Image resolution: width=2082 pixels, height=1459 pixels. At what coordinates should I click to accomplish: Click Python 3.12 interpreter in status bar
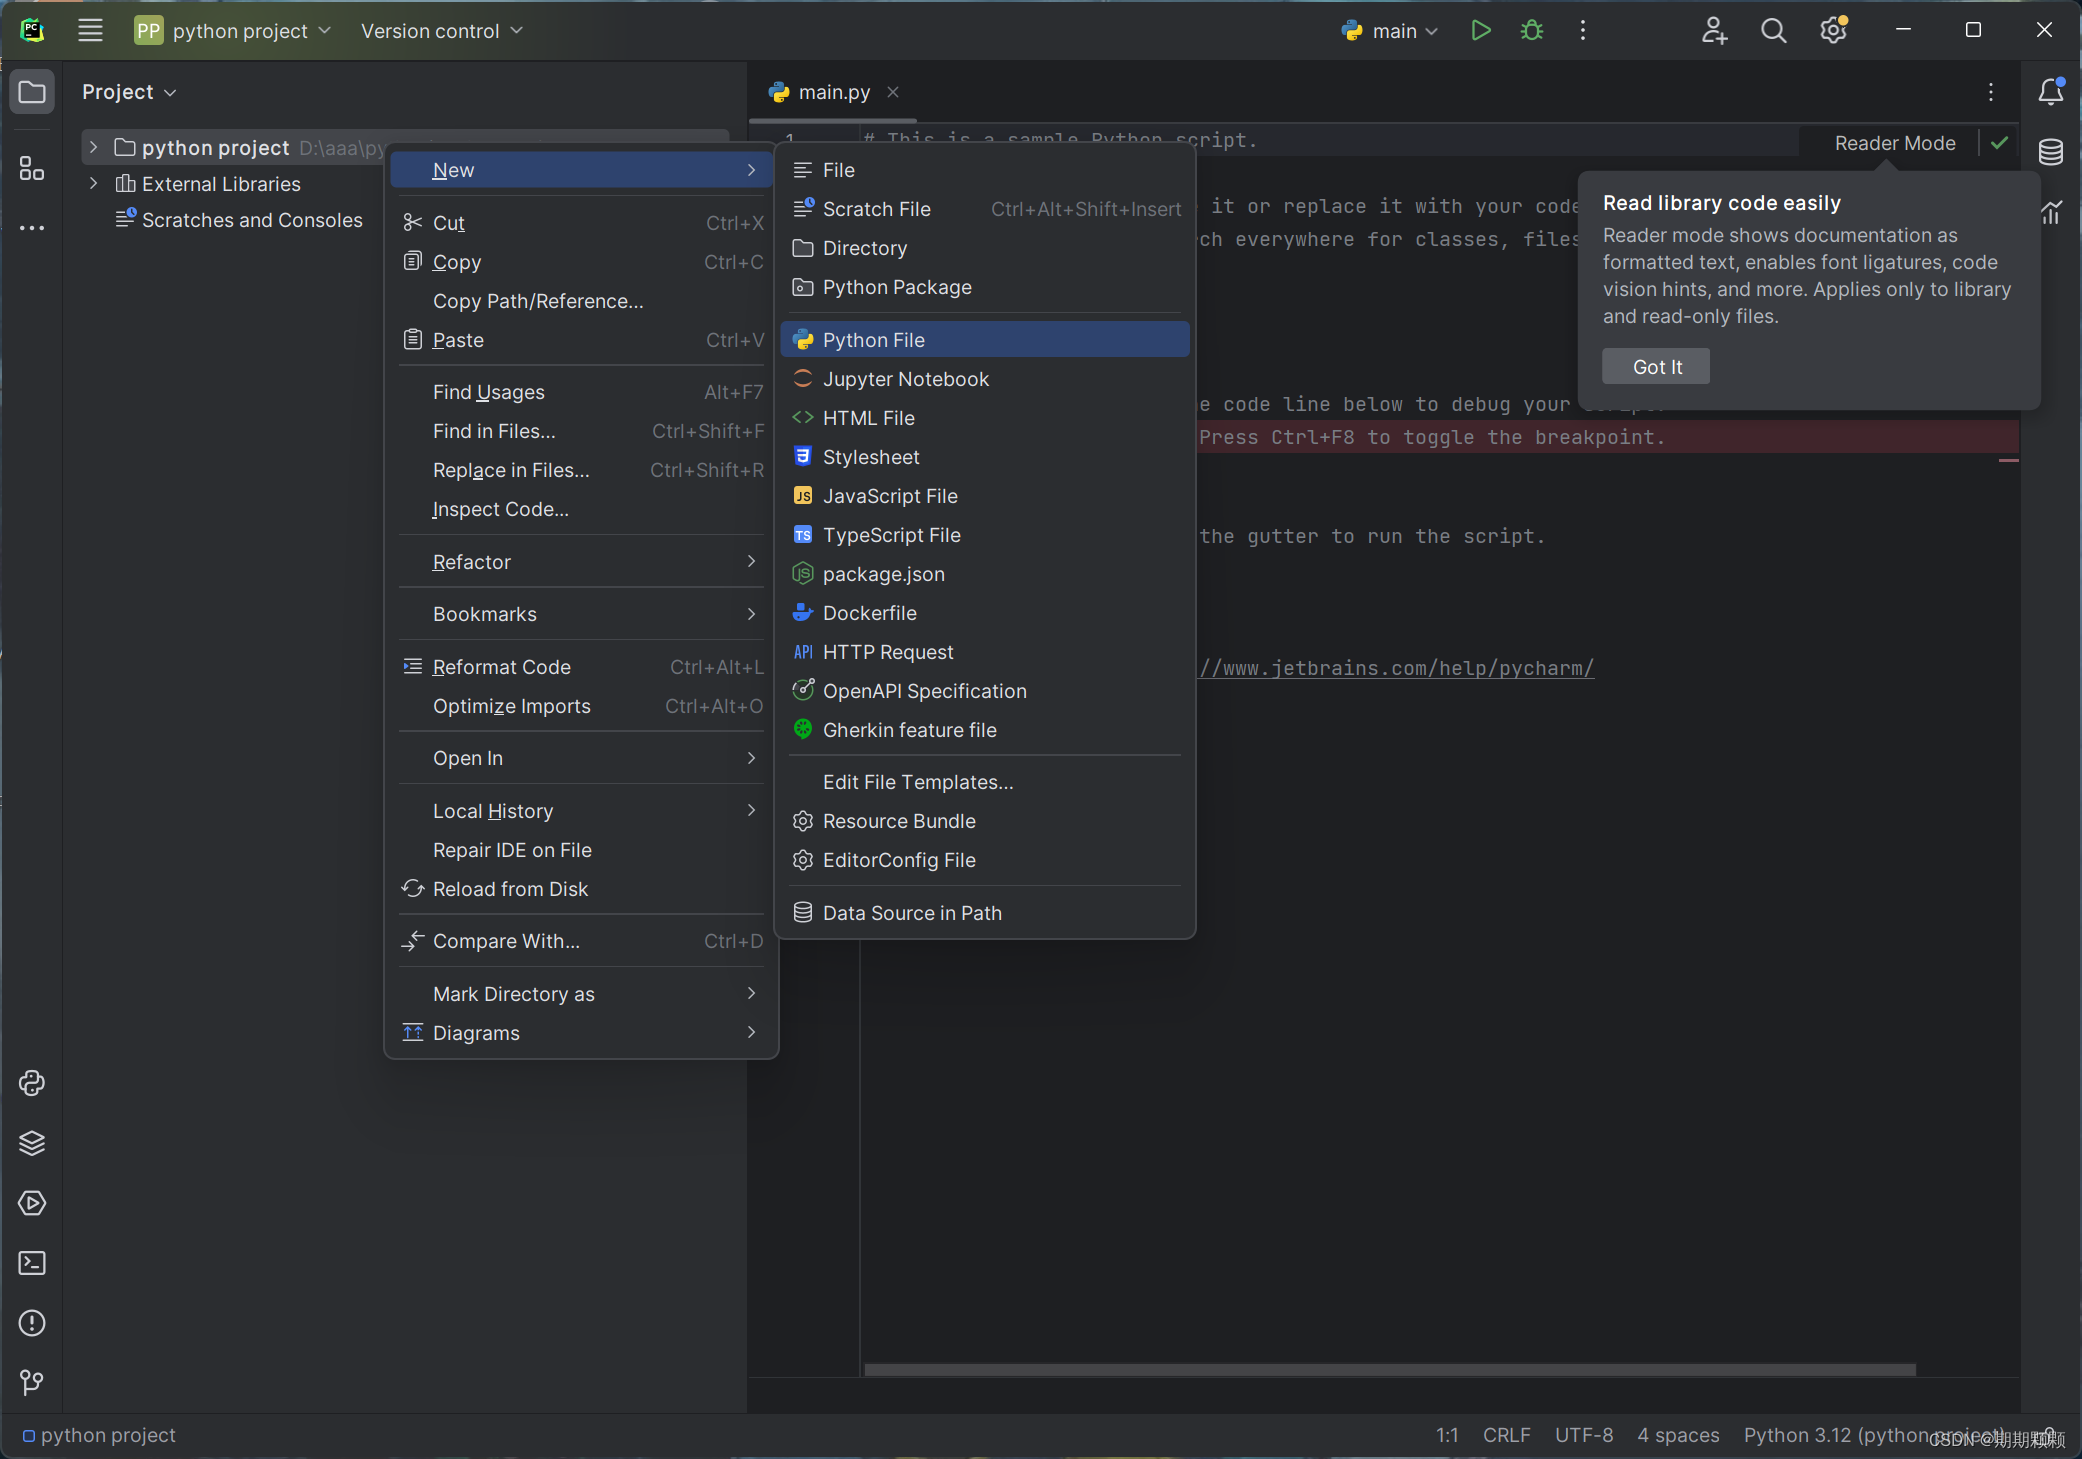coord(1874,1435)
